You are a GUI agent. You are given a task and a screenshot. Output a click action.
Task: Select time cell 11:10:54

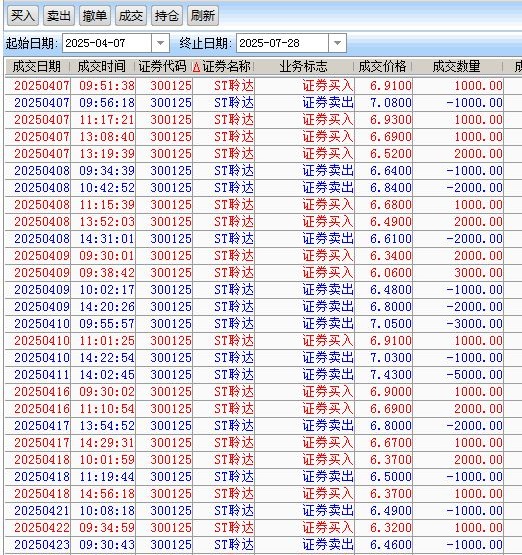tap(107, 408)
